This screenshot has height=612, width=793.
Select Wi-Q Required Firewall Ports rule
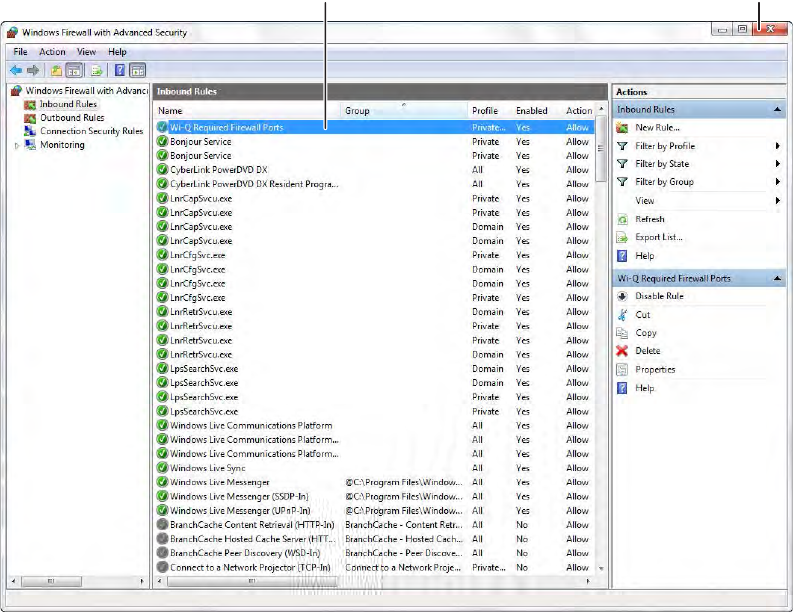coord(374,127)
